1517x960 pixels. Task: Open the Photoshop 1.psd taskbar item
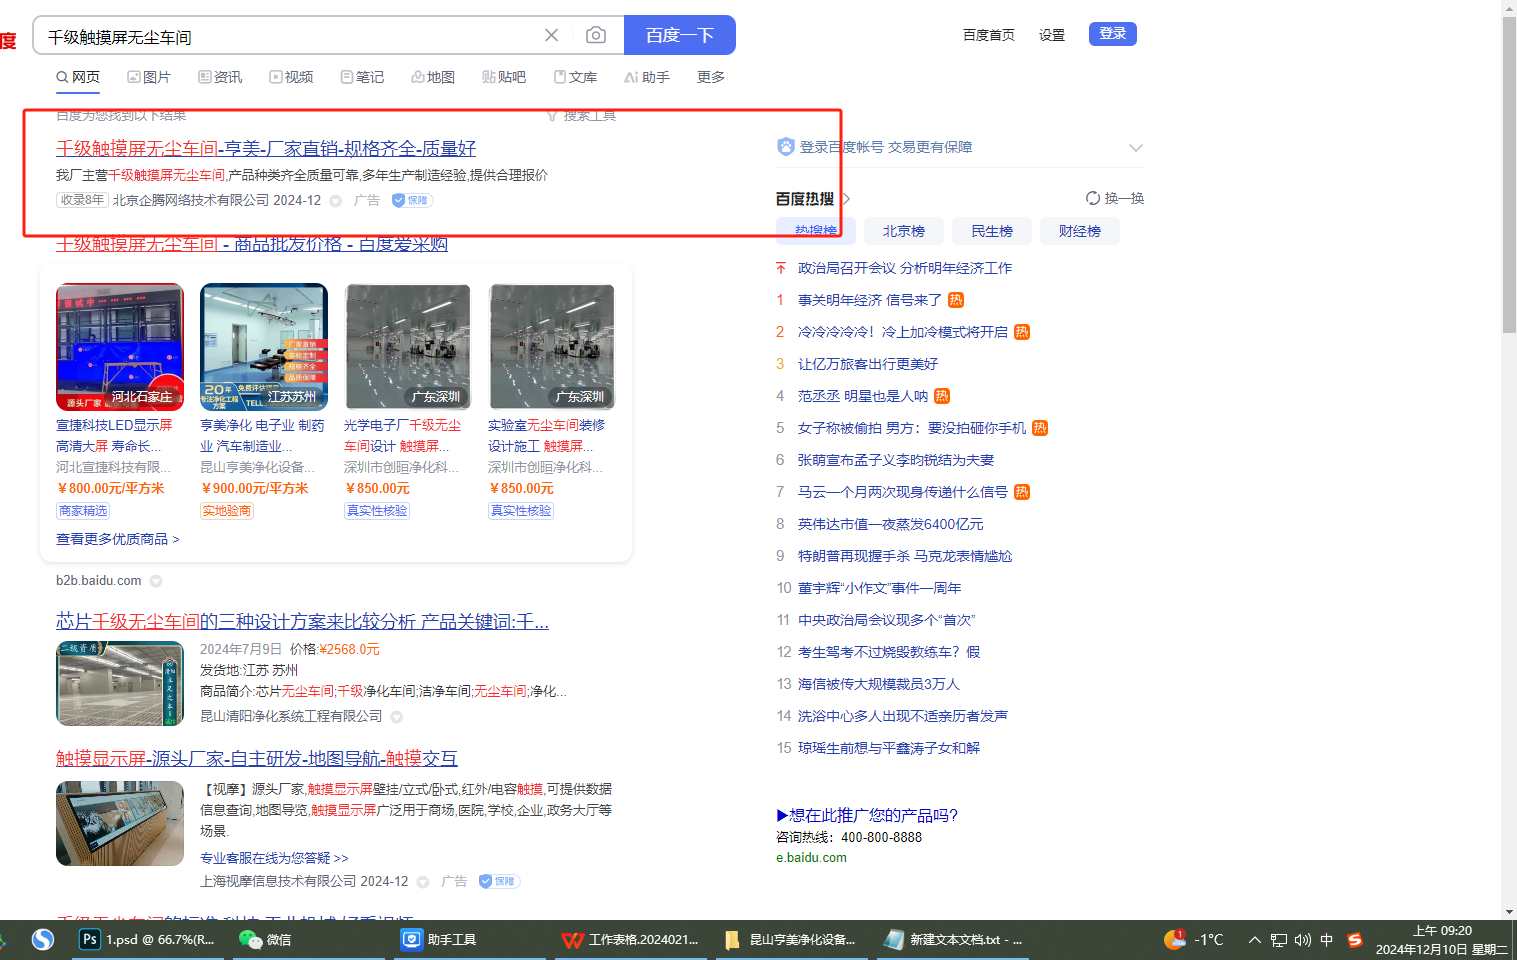[x=148, y=940]
